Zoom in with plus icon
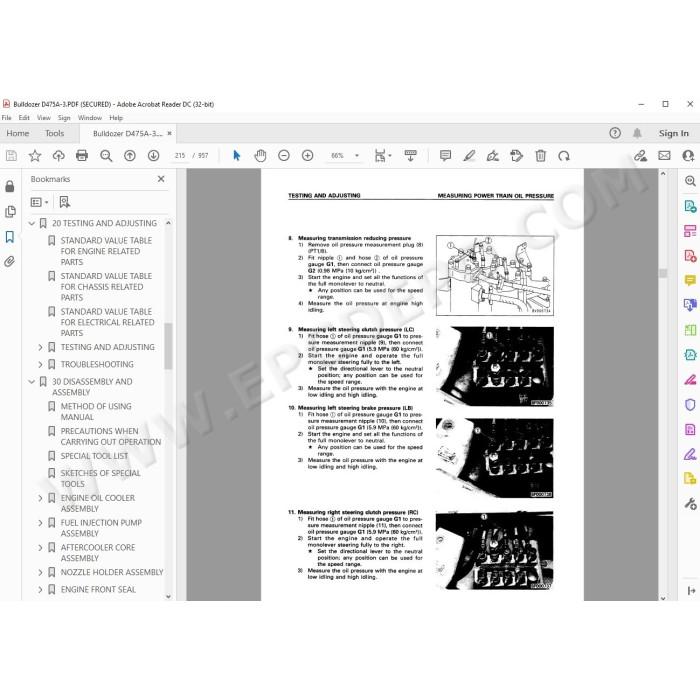 click(x=308, y=156)
